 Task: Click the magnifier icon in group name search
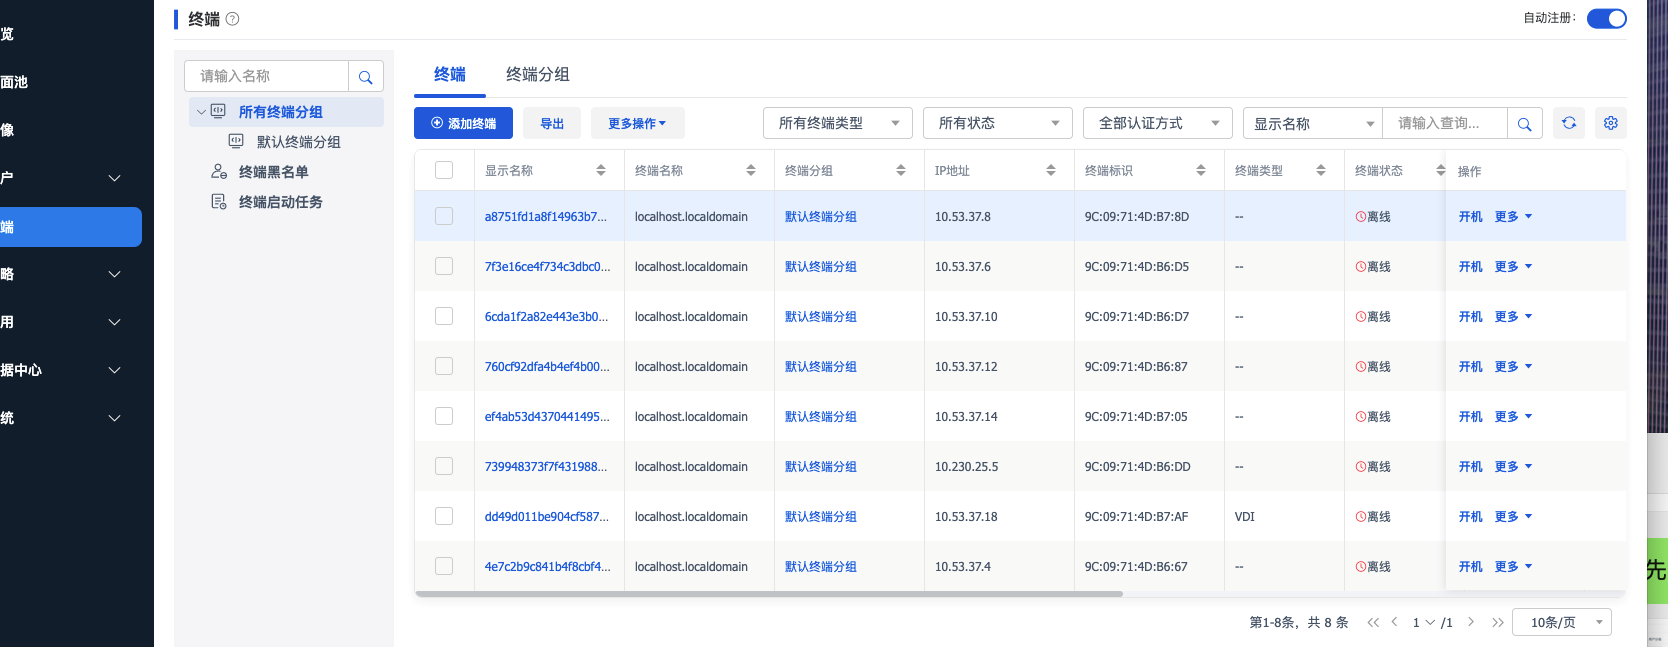(365, 77)
